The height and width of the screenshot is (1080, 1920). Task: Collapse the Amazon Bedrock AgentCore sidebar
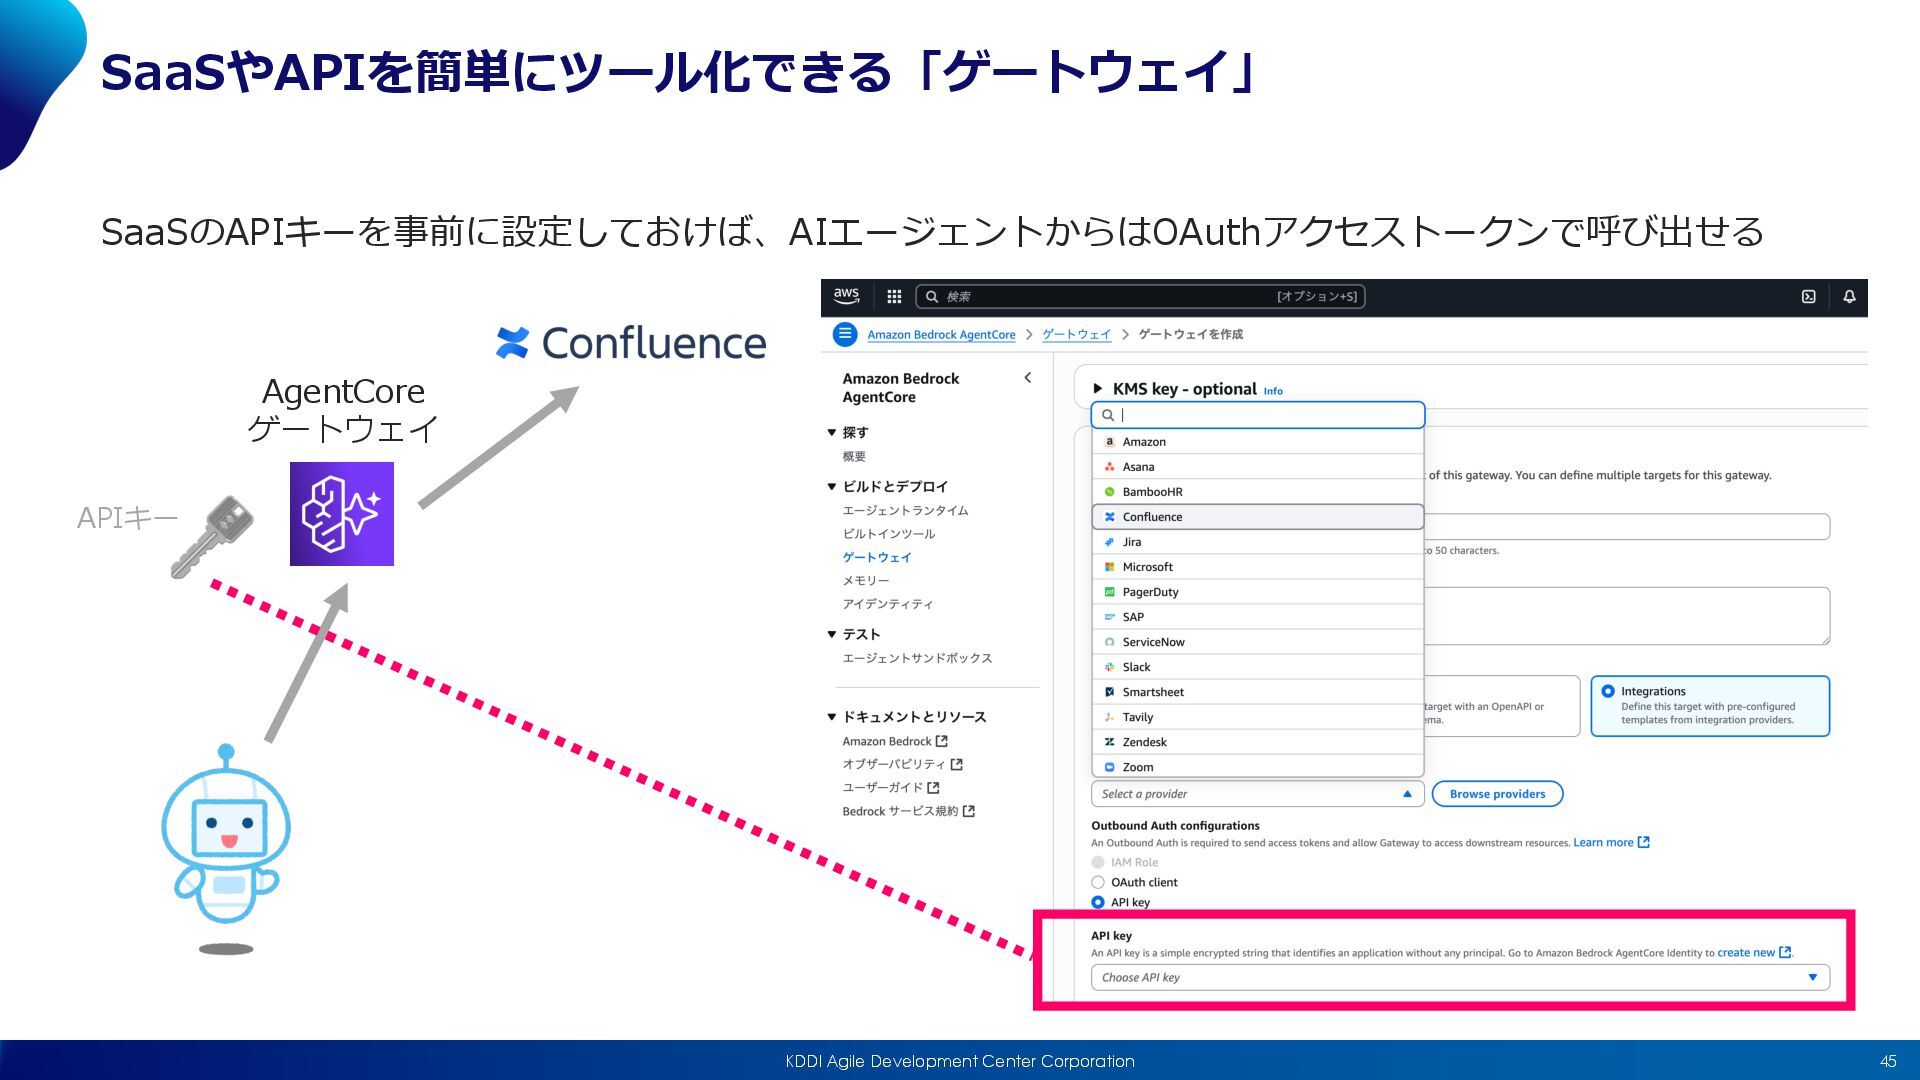coord(1028,378)
